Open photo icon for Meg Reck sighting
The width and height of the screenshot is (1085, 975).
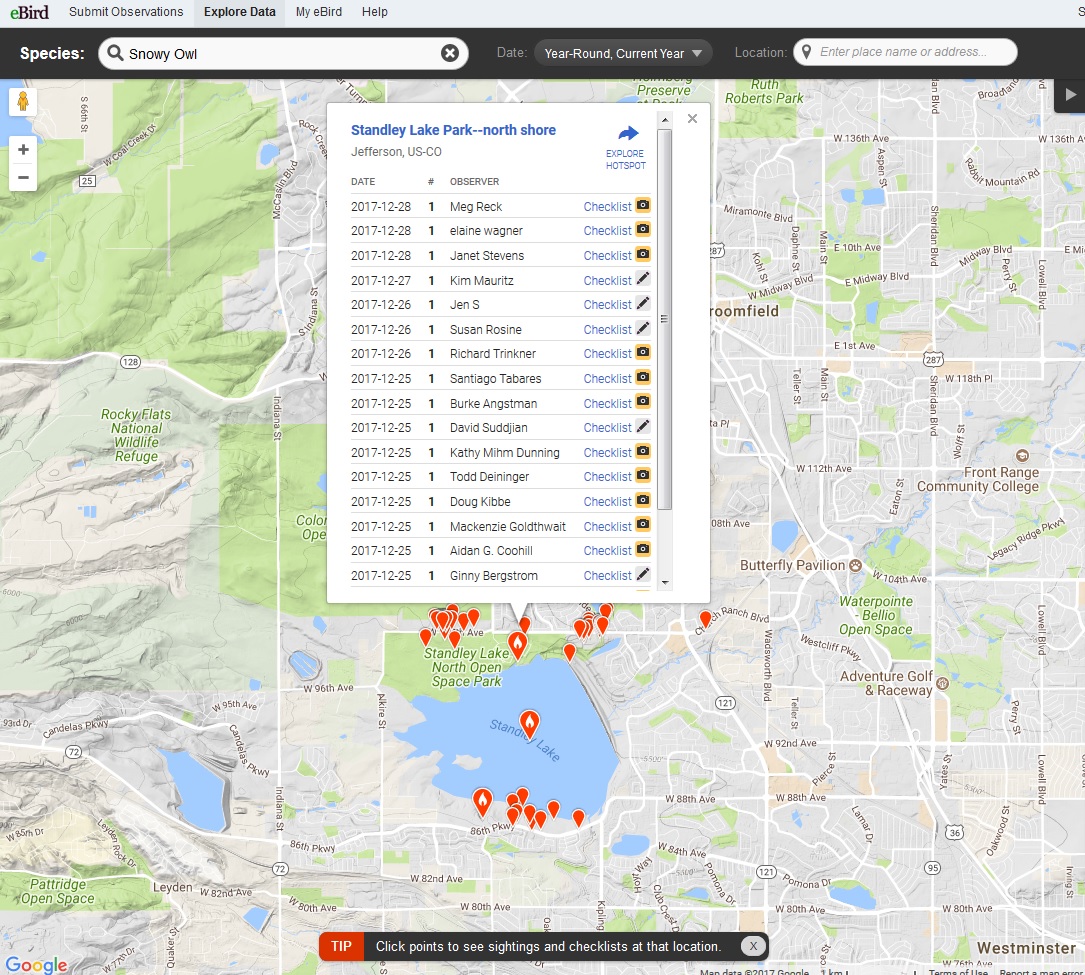(643, 205)
